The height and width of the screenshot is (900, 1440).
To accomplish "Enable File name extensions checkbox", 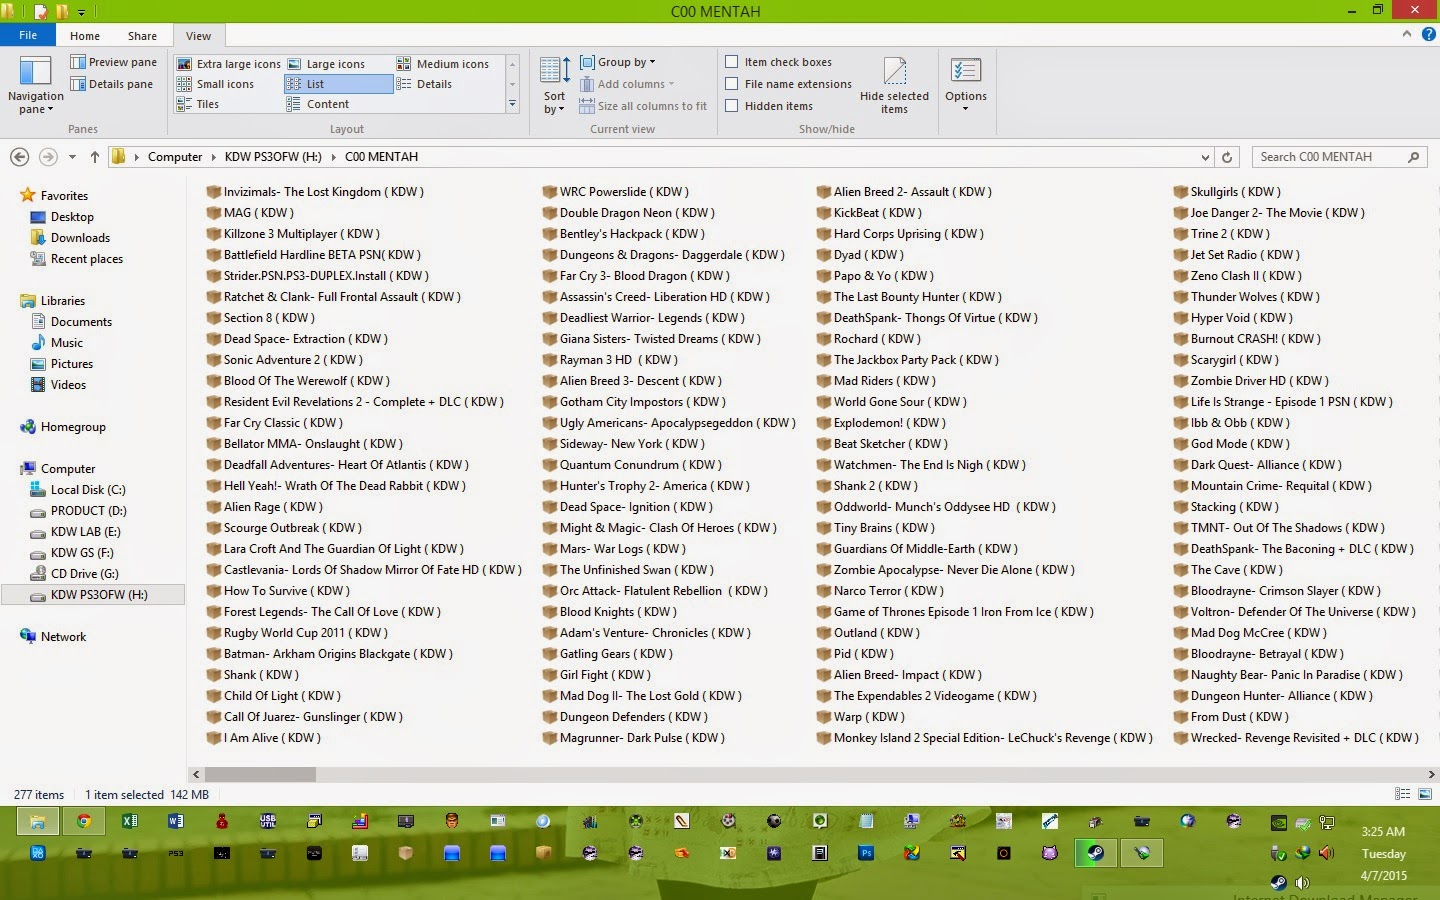I will (732, 84).
